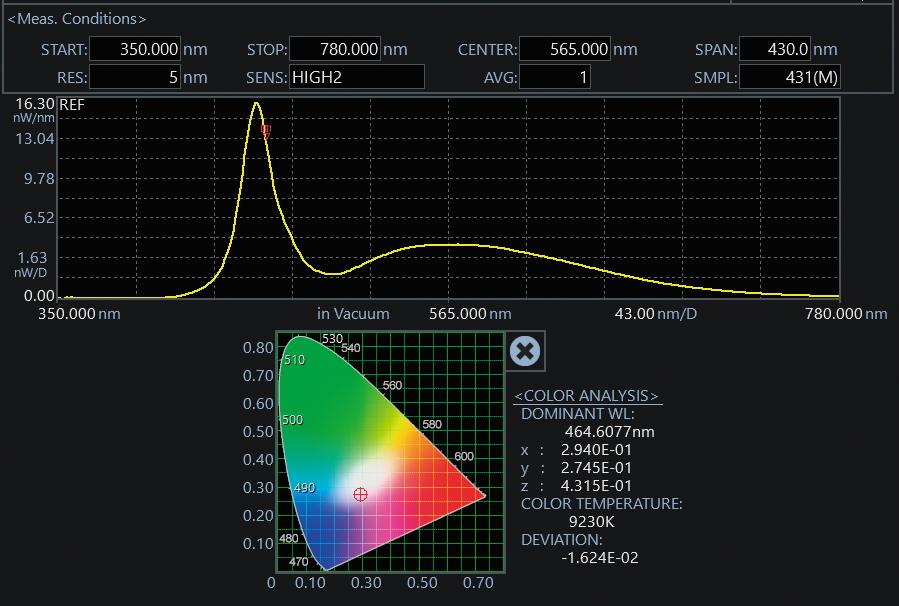
Task: Select the CENTER wavelength field 565.000
Action: [x=565, y=49]
